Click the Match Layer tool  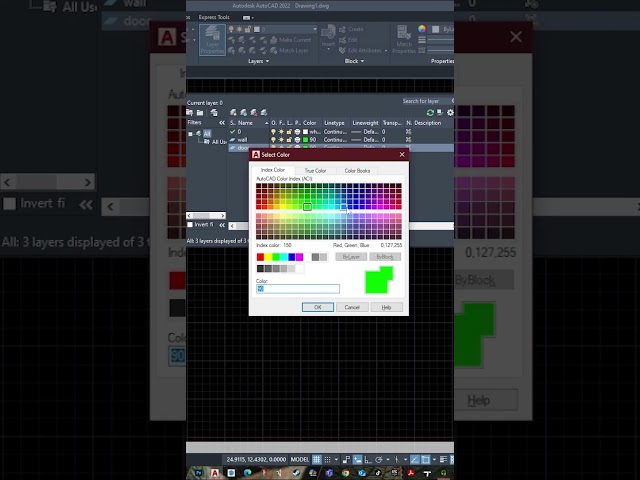point(289,51)
